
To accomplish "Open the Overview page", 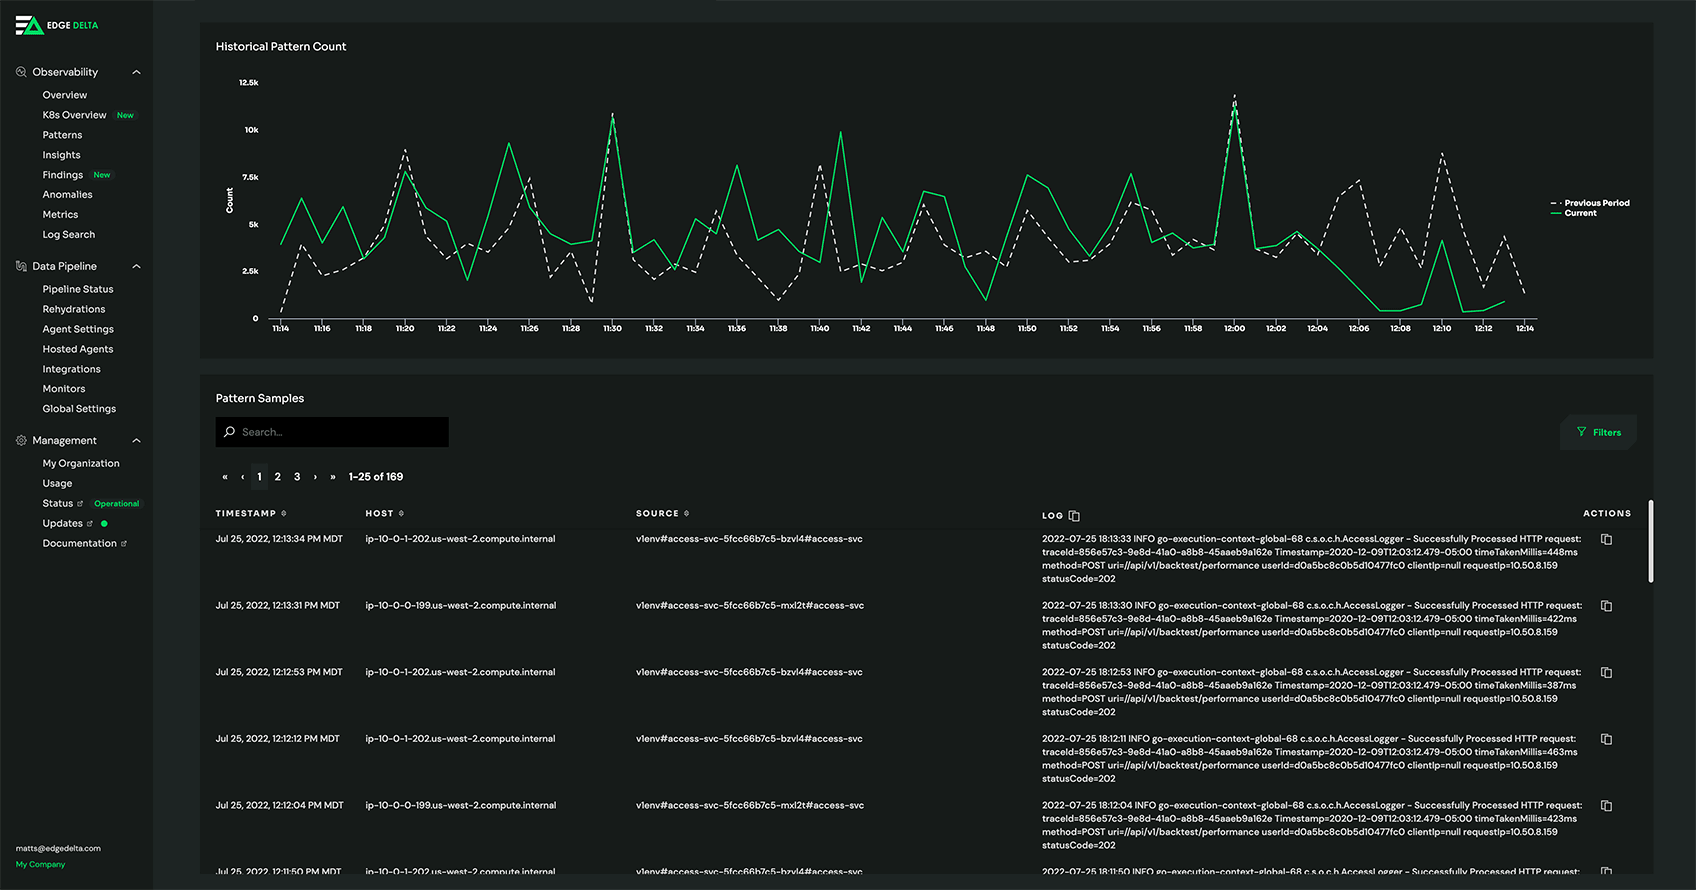I will [65, 95].
